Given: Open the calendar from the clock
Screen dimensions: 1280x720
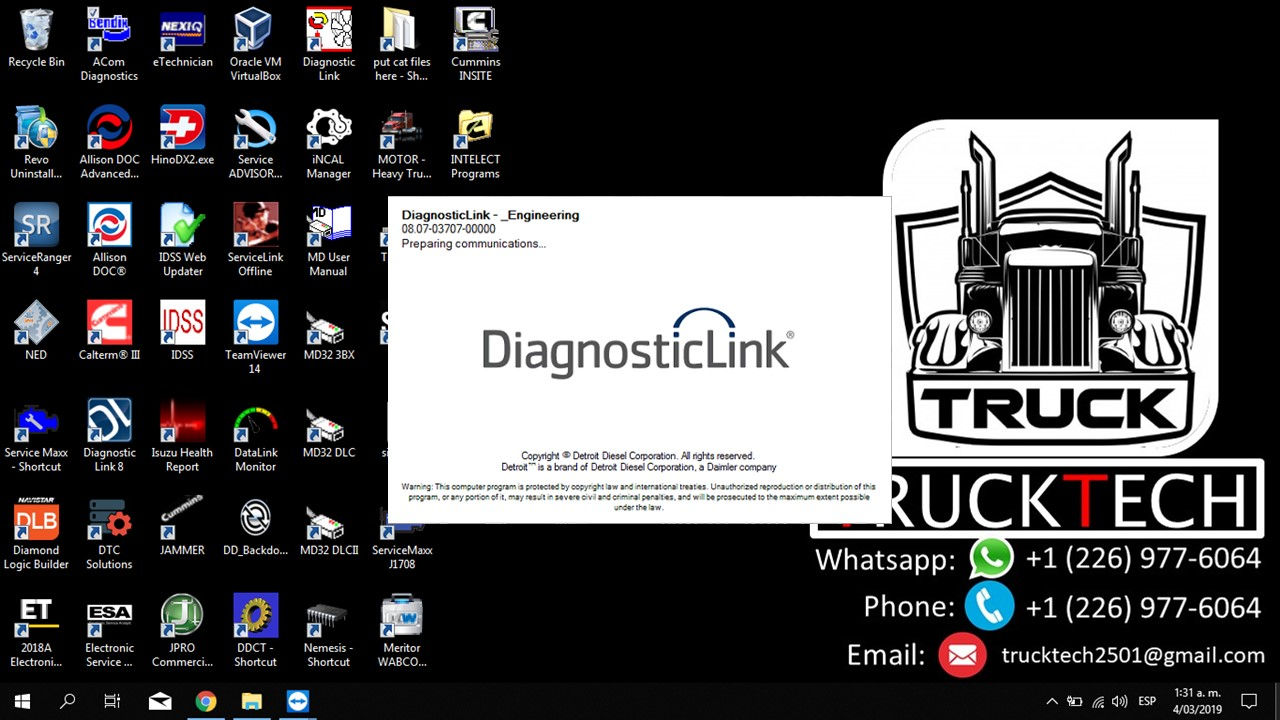Looking at the screenshot, I should click(x=1198, y=701).
